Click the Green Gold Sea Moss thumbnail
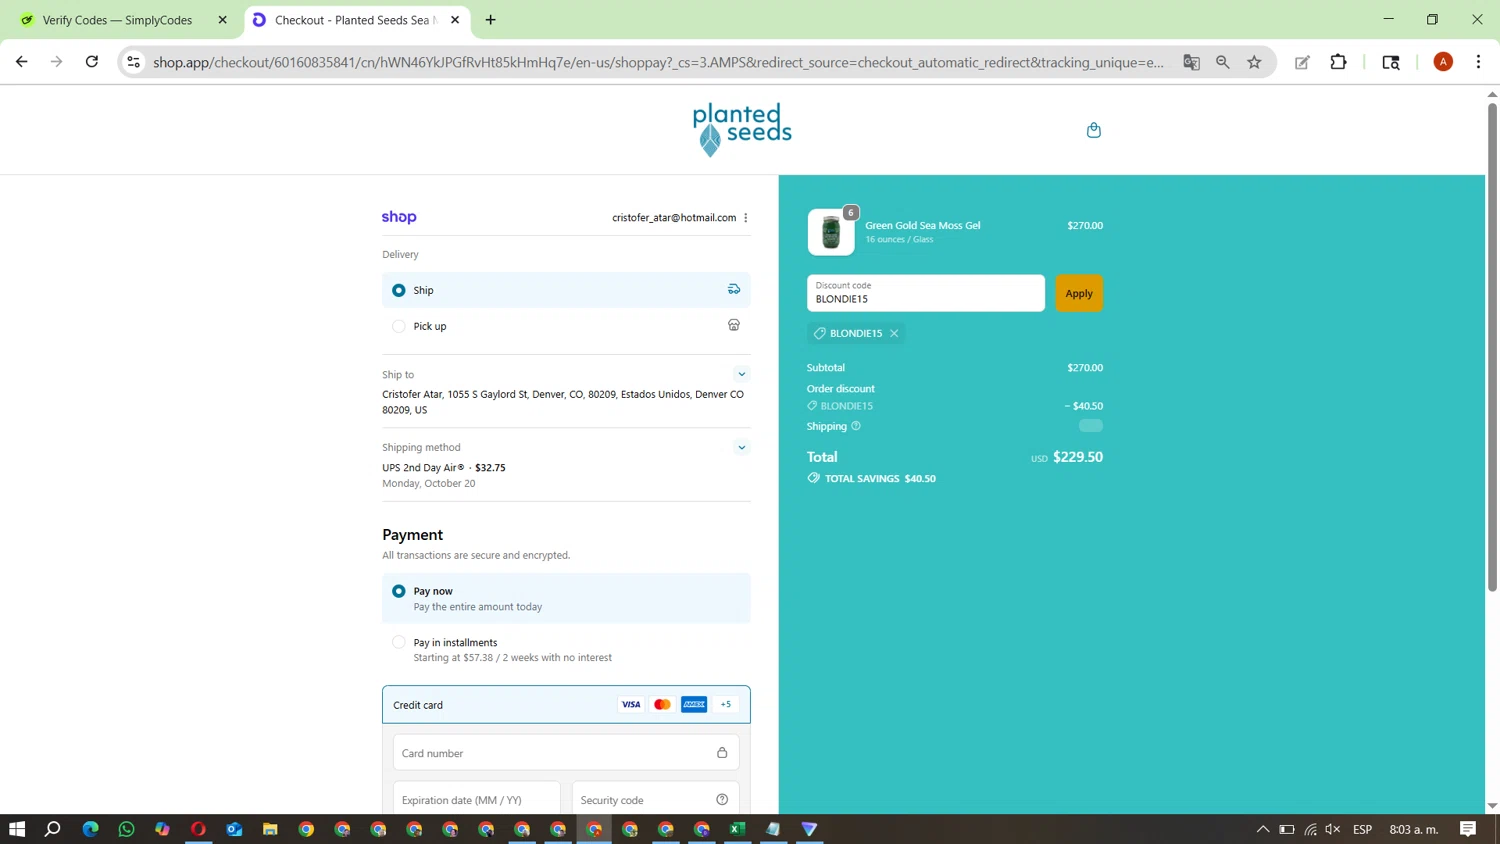The width and height of the screenshot is (1500, 844). tap(831, 232)
